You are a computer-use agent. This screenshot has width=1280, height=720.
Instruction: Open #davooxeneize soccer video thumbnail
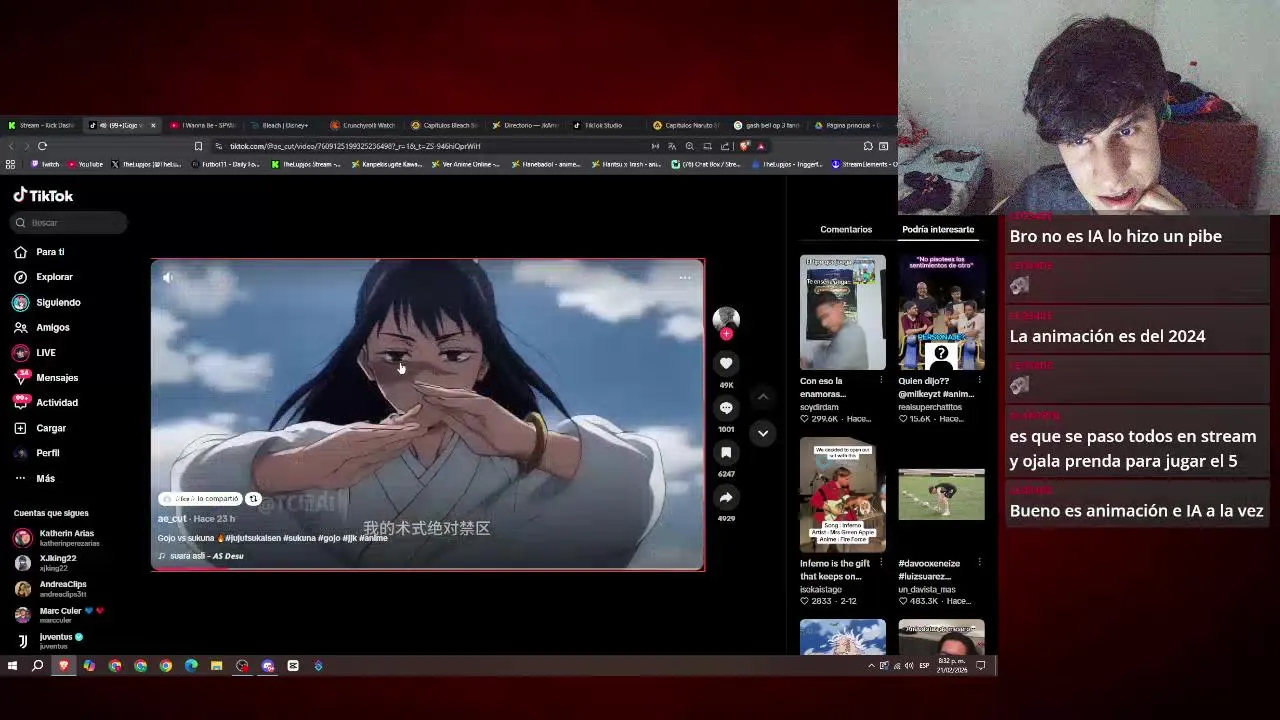[941, 494]
